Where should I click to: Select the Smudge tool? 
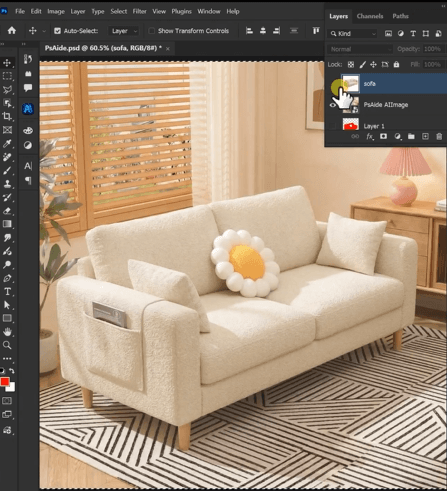pyautogui.click(x=7, y=238)
